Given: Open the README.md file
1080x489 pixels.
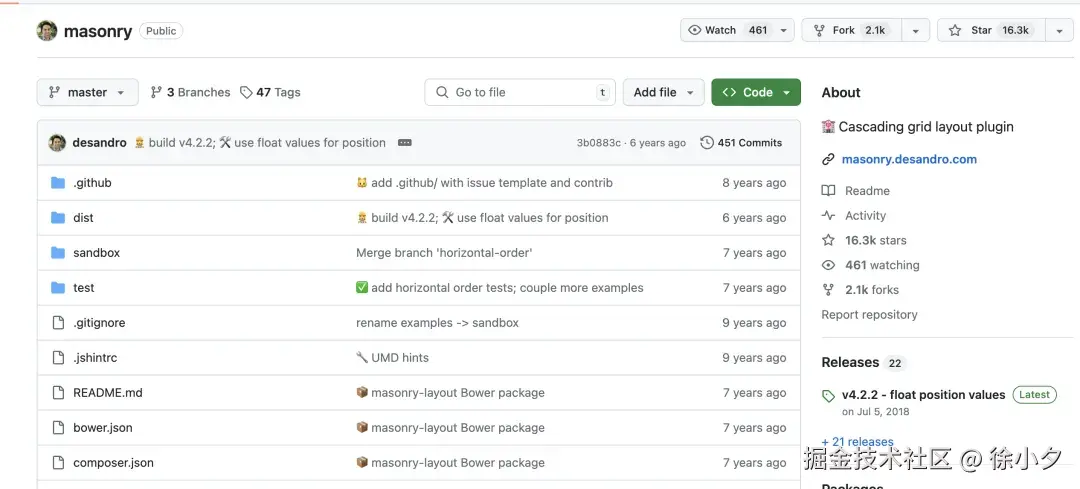Looking at the screenshot, I should click(108, 393).
